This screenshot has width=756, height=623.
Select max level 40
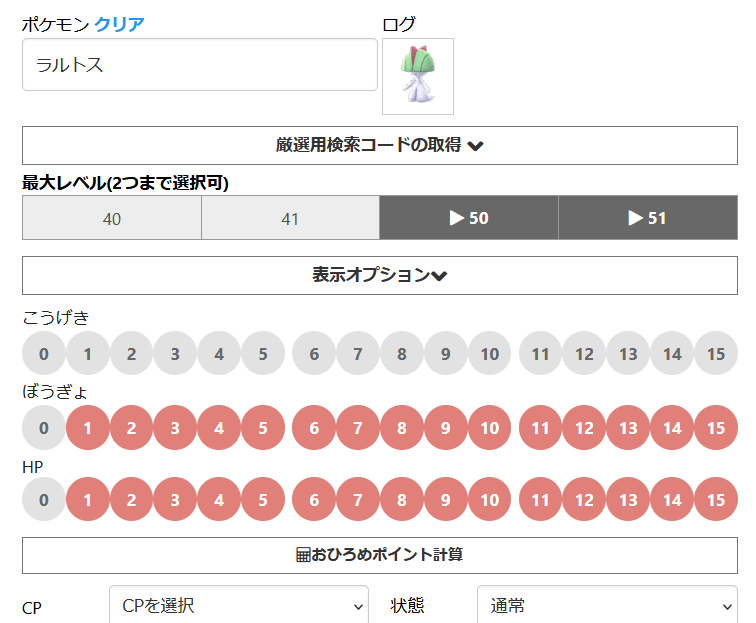click(x=111, y=218)
